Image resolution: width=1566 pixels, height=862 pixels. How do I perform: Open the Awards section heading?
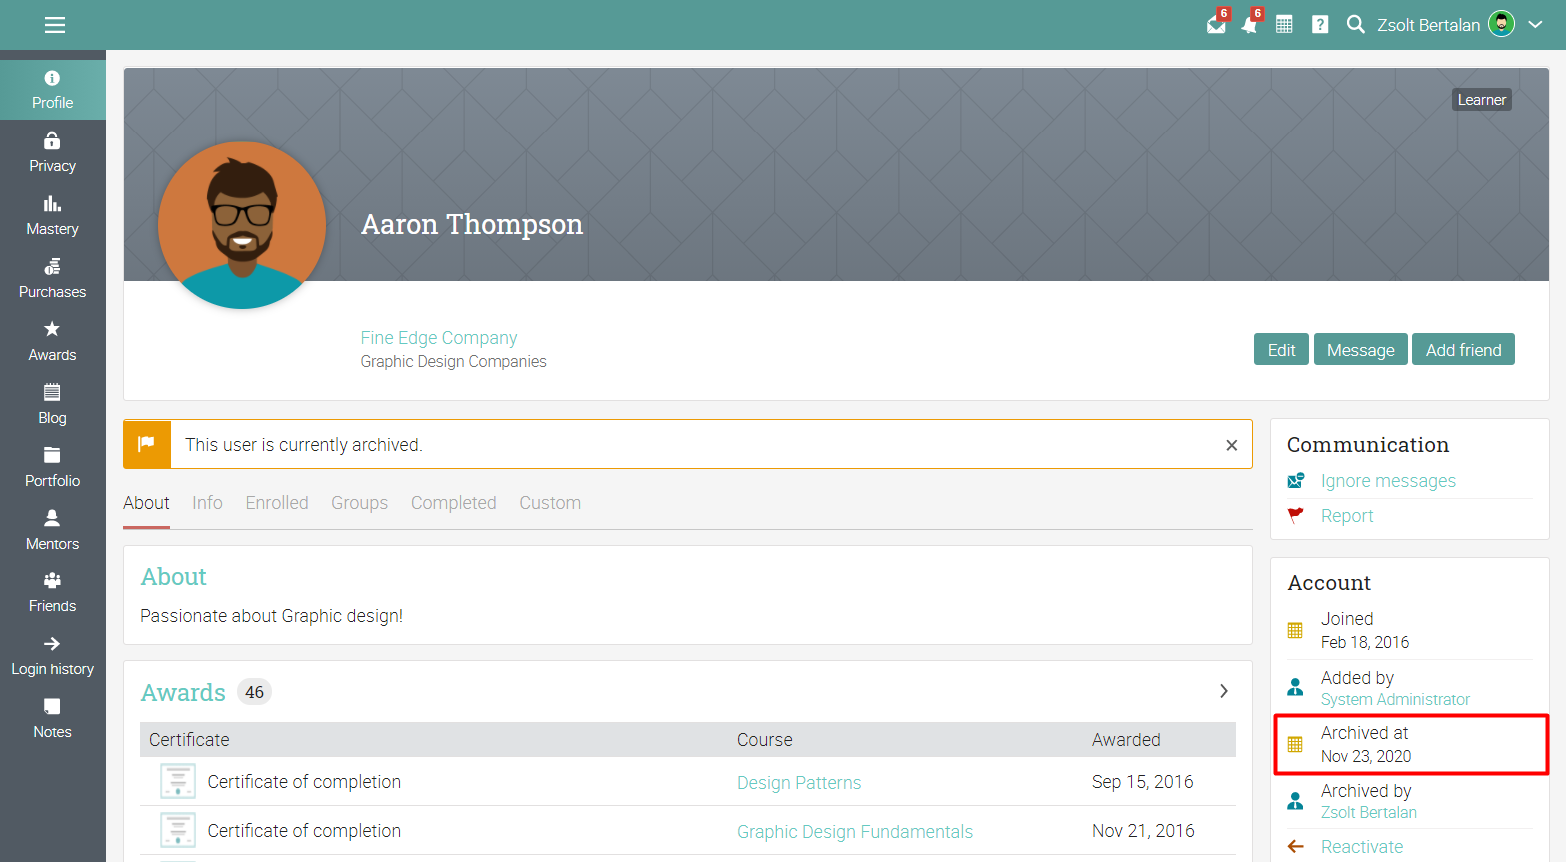[x=183, y=692]
